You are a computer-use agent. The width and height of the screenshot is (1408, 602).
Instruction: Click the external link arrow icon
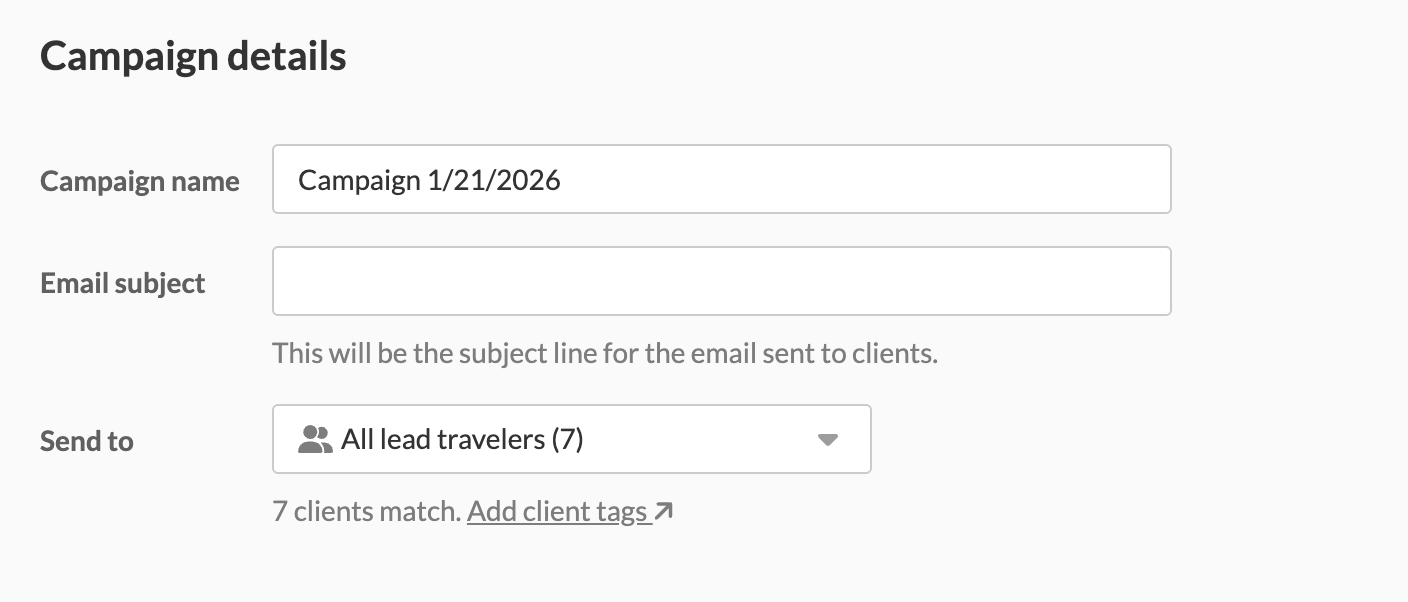[x=664, y=512]
